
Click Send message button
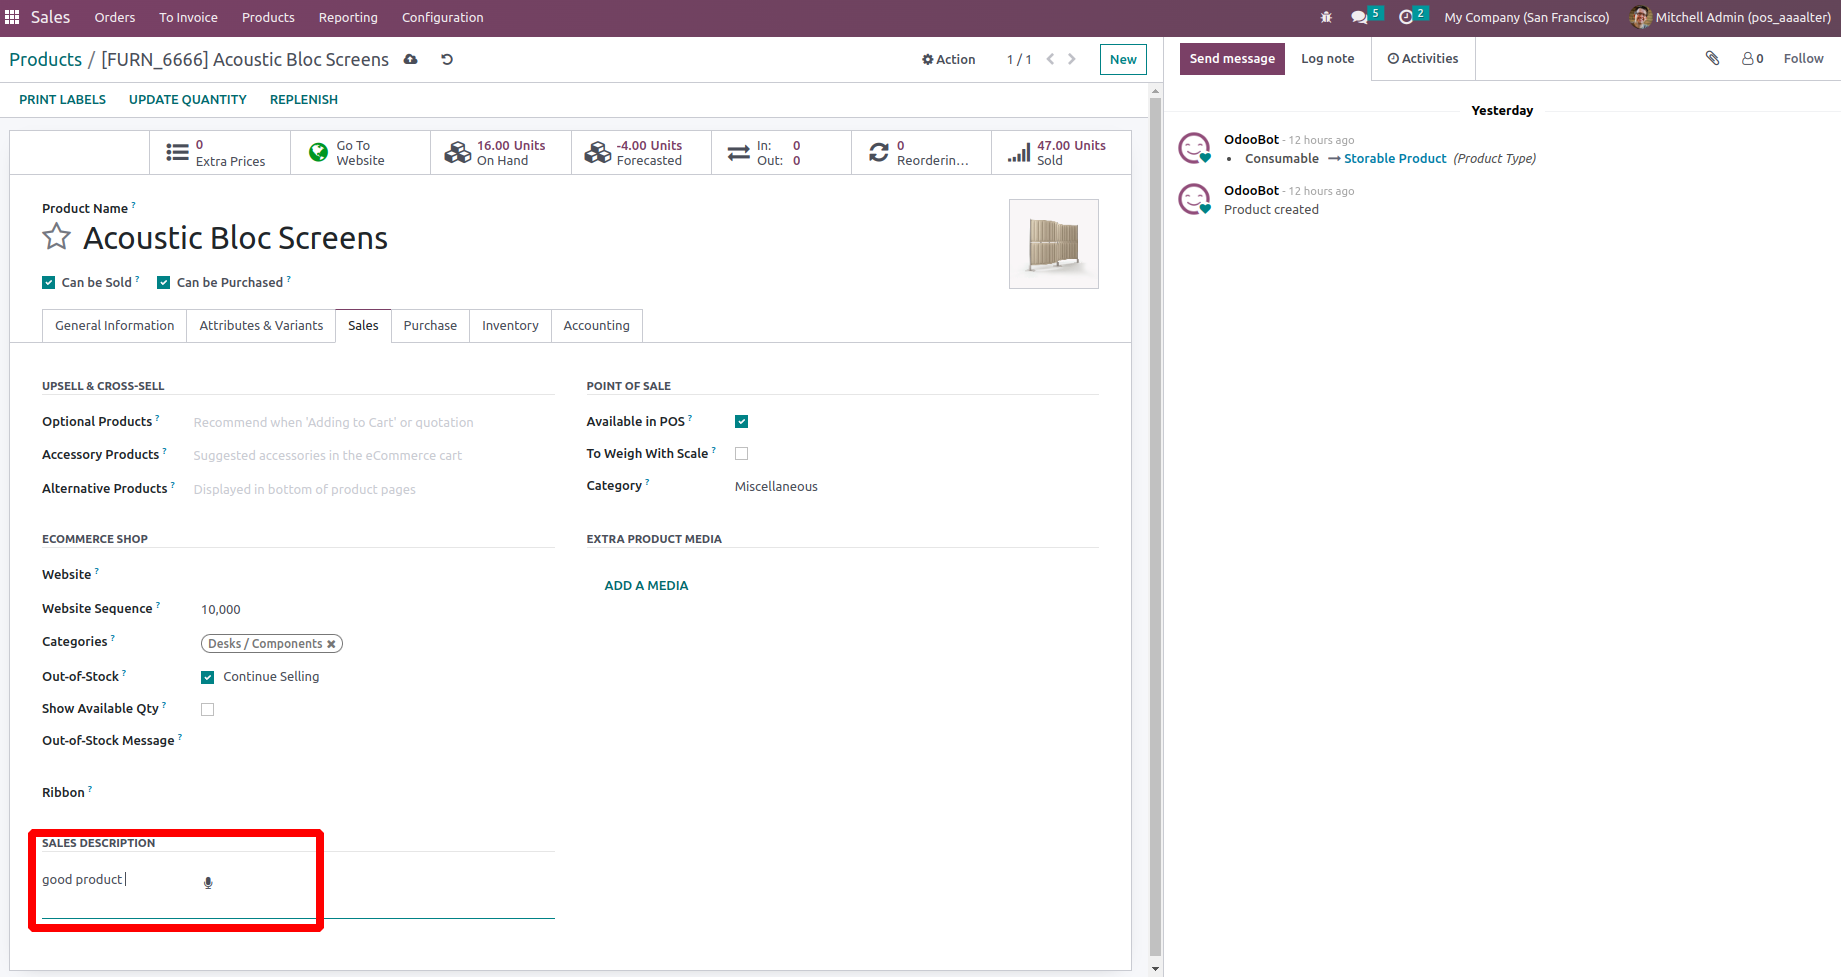click(x=1232, y=58)
